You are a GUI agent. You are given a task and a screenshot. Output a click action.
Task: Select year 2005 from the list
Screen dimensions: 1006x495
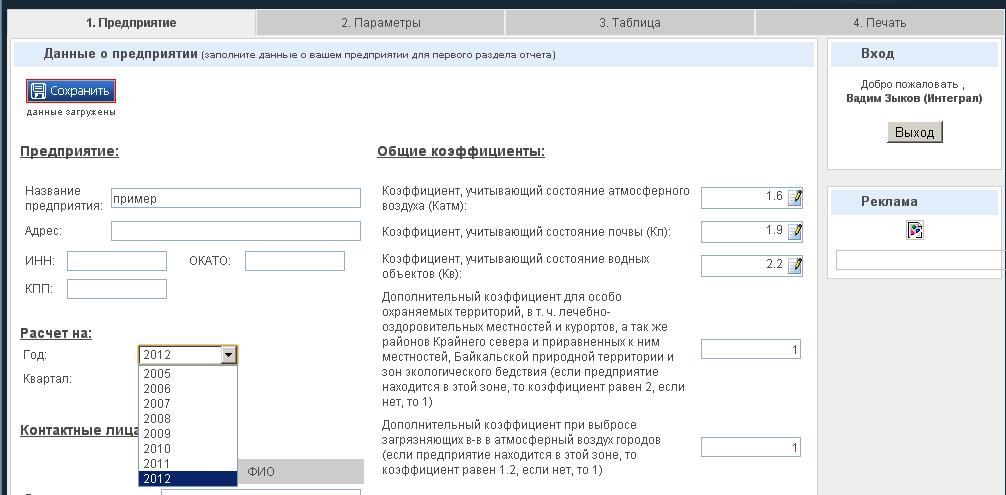(x=157, y=374)
